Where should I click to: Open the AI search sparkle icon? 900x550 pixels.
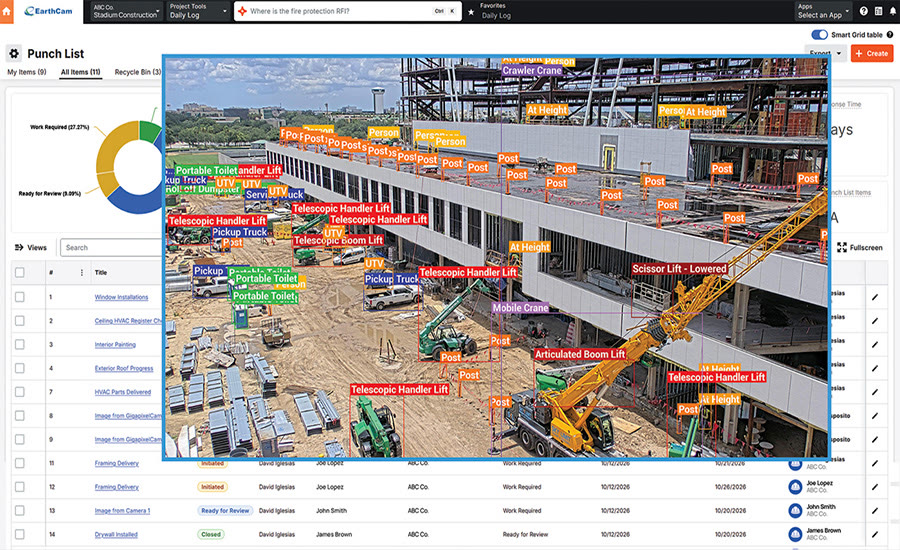coord(242,11)
